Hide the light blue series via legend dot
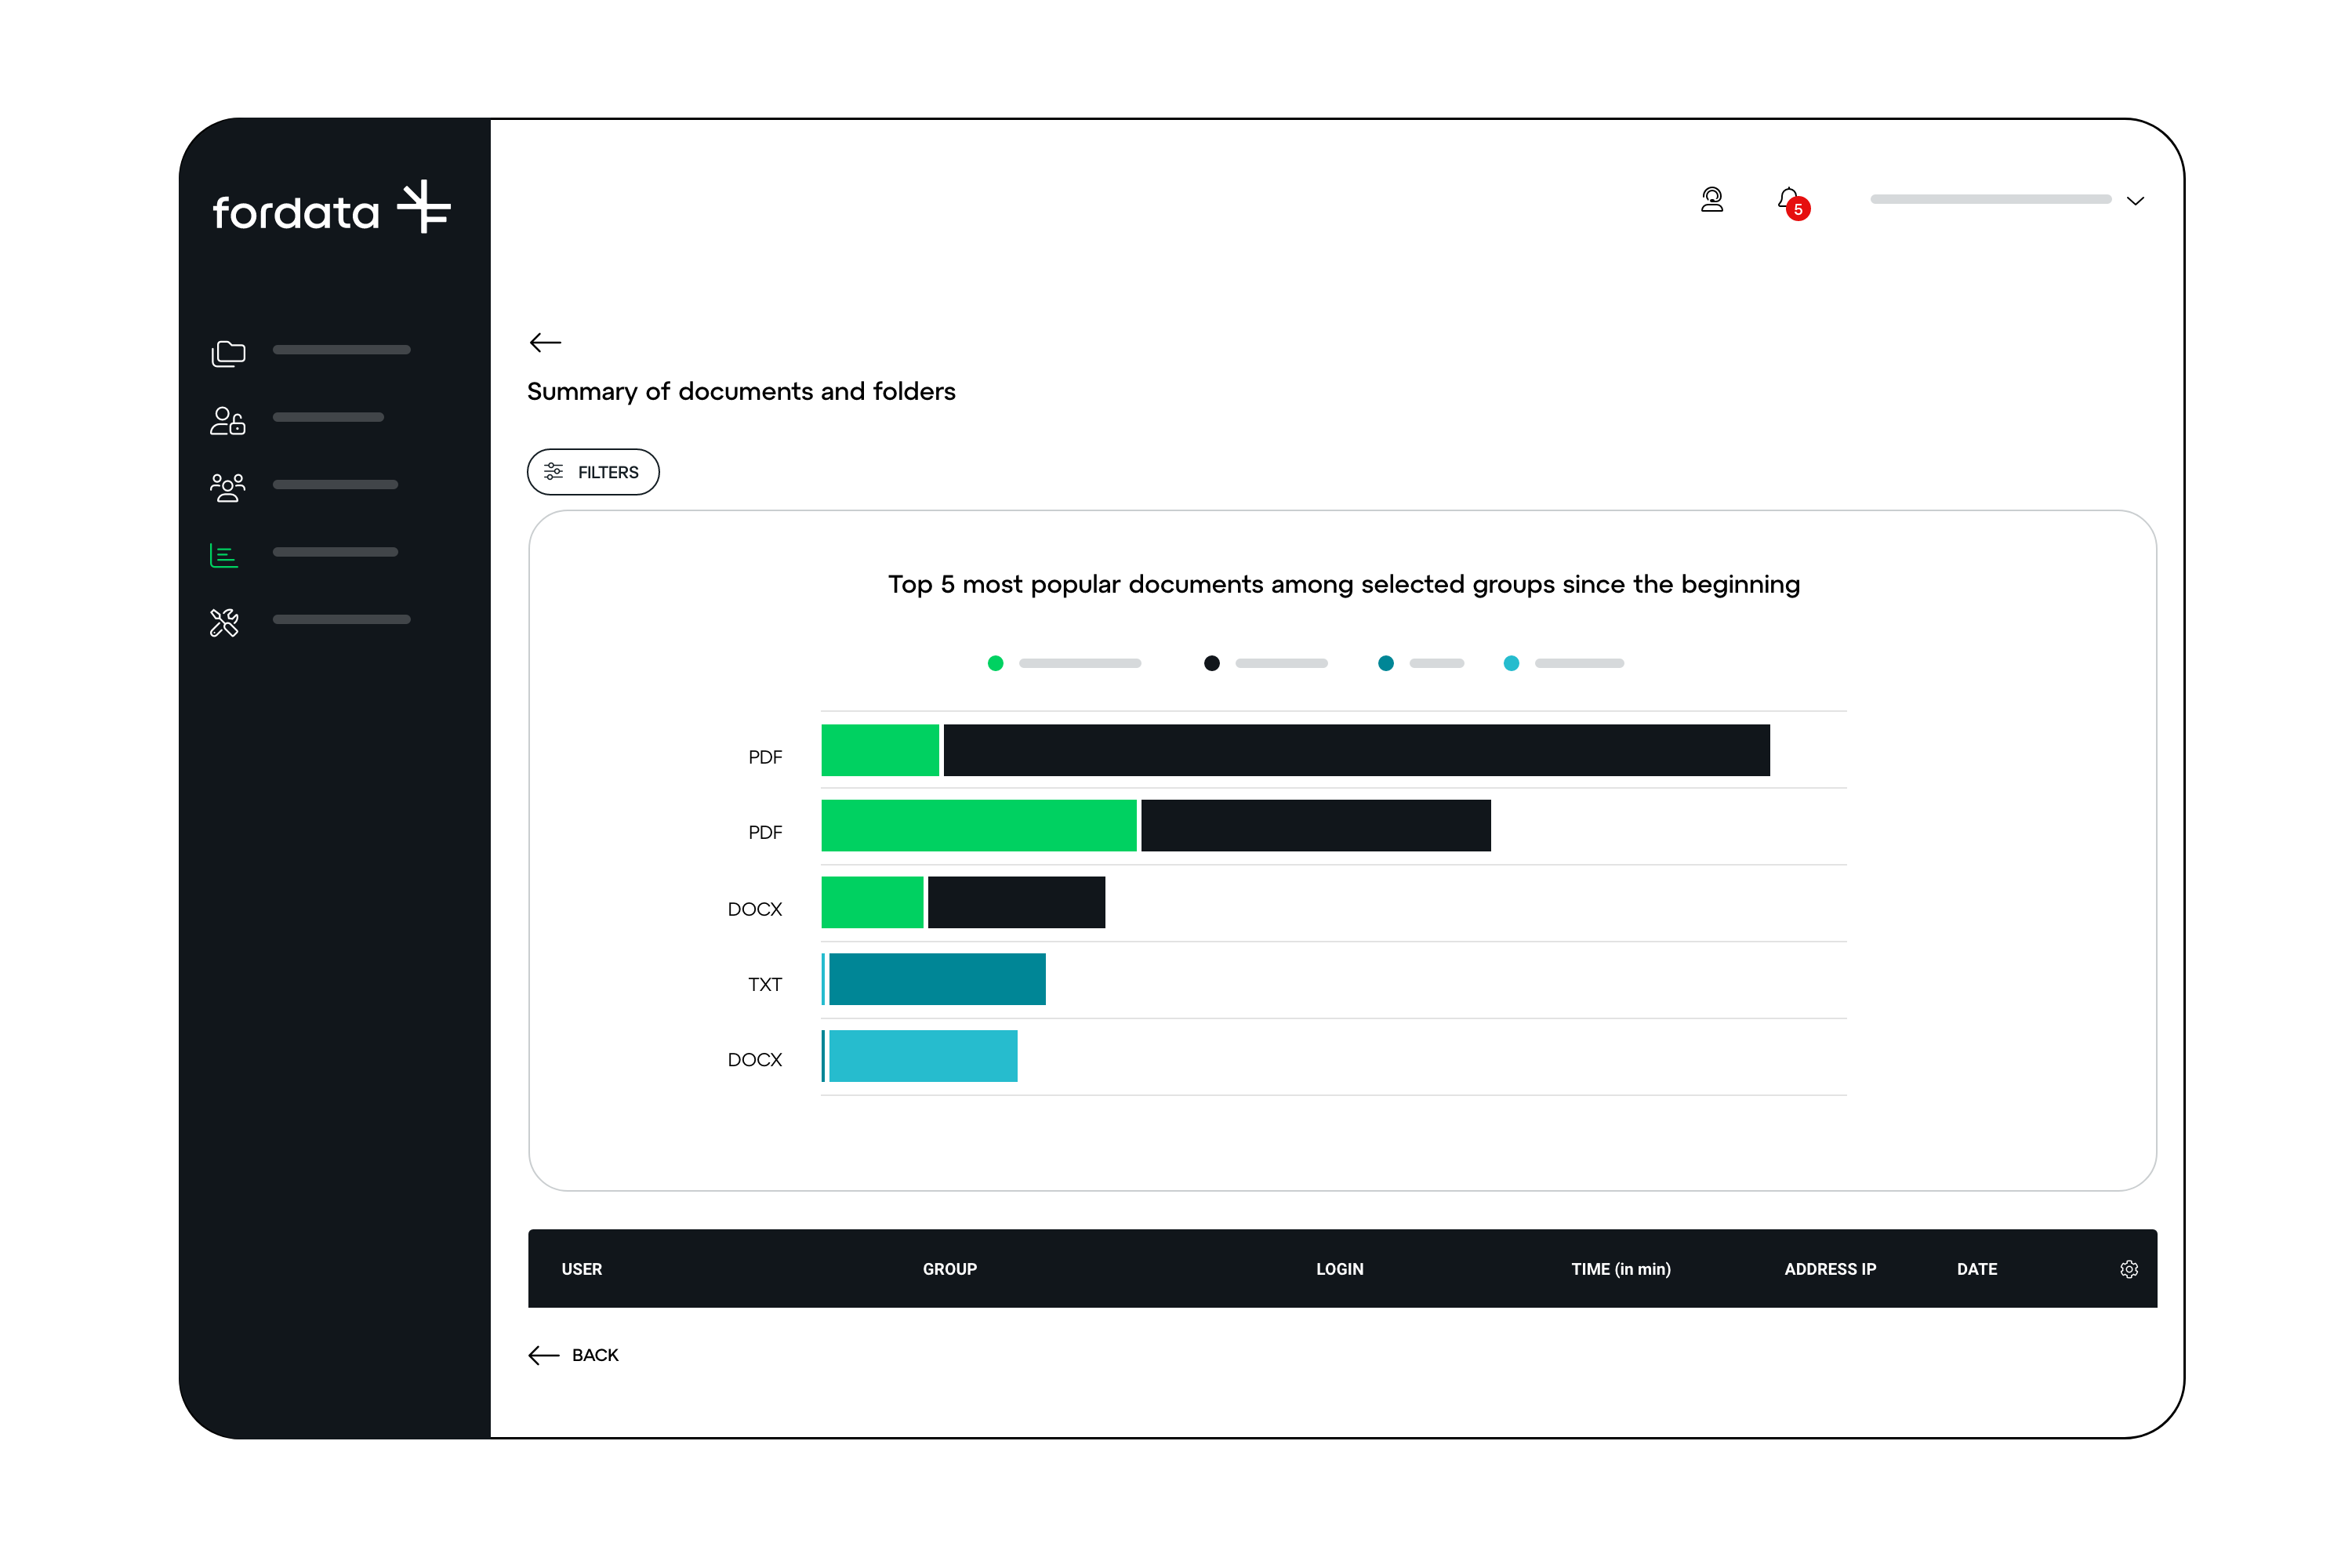This screenshot has height=1568, width=2352. [x=1511, y=663]
